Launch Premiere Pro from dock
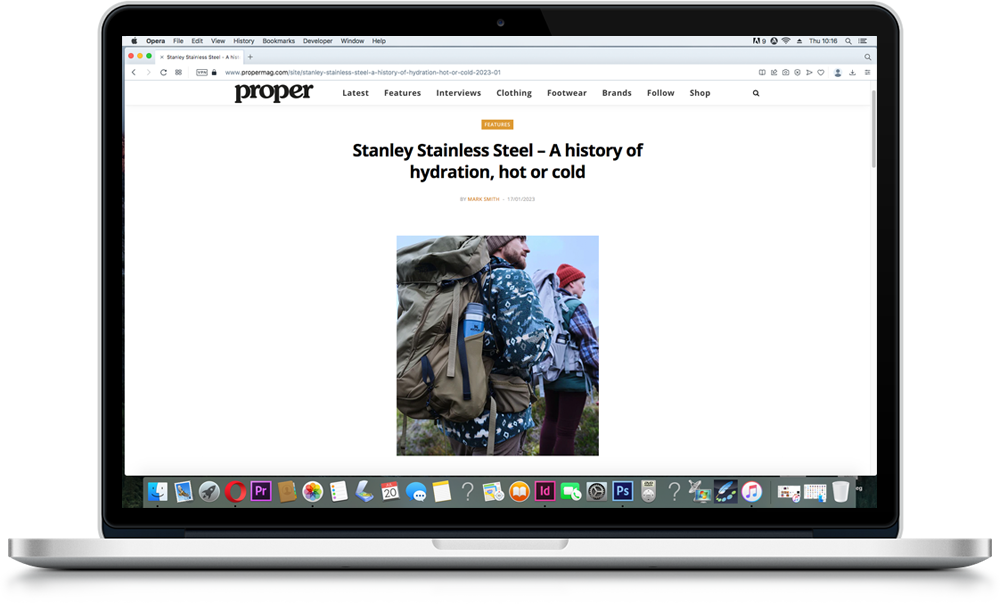 click(x=261, y=491)
